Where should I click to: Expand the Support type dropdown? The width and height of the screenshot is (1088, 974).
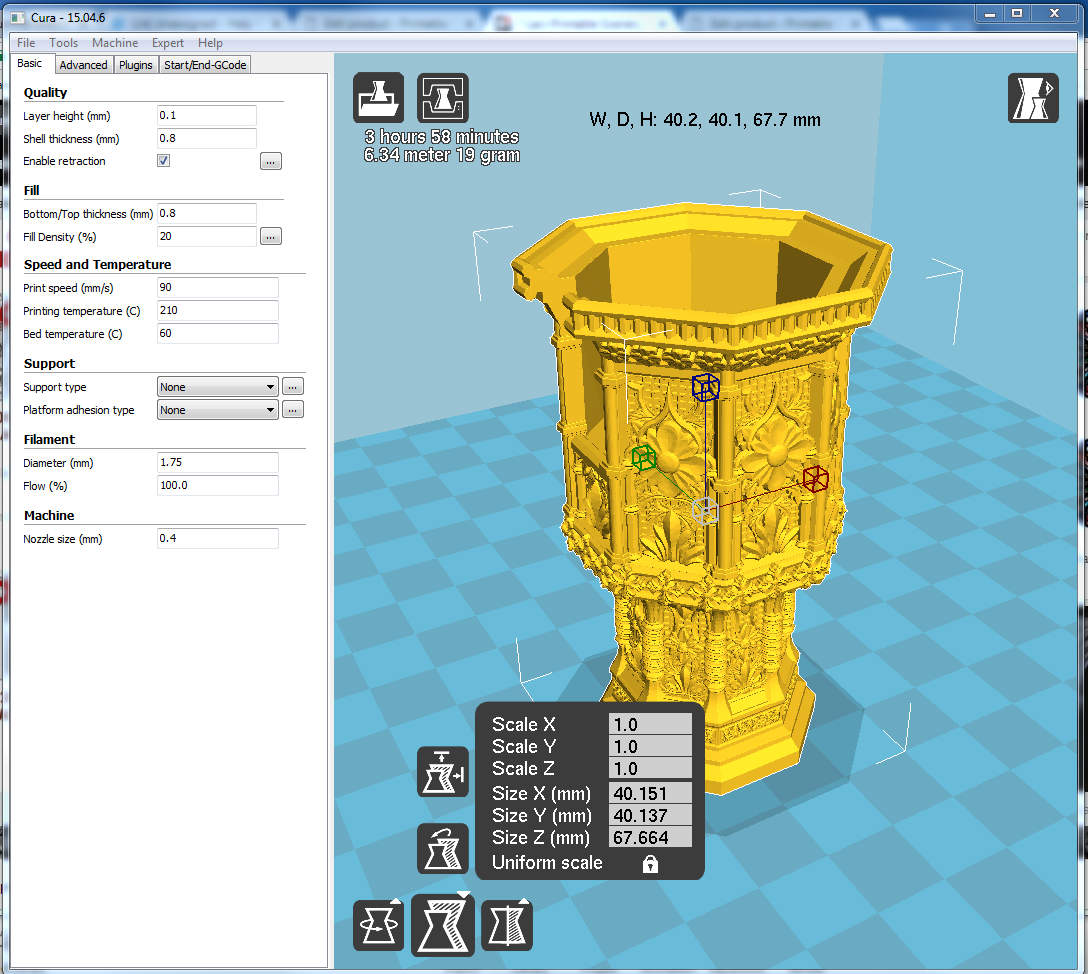click(218, 387)
